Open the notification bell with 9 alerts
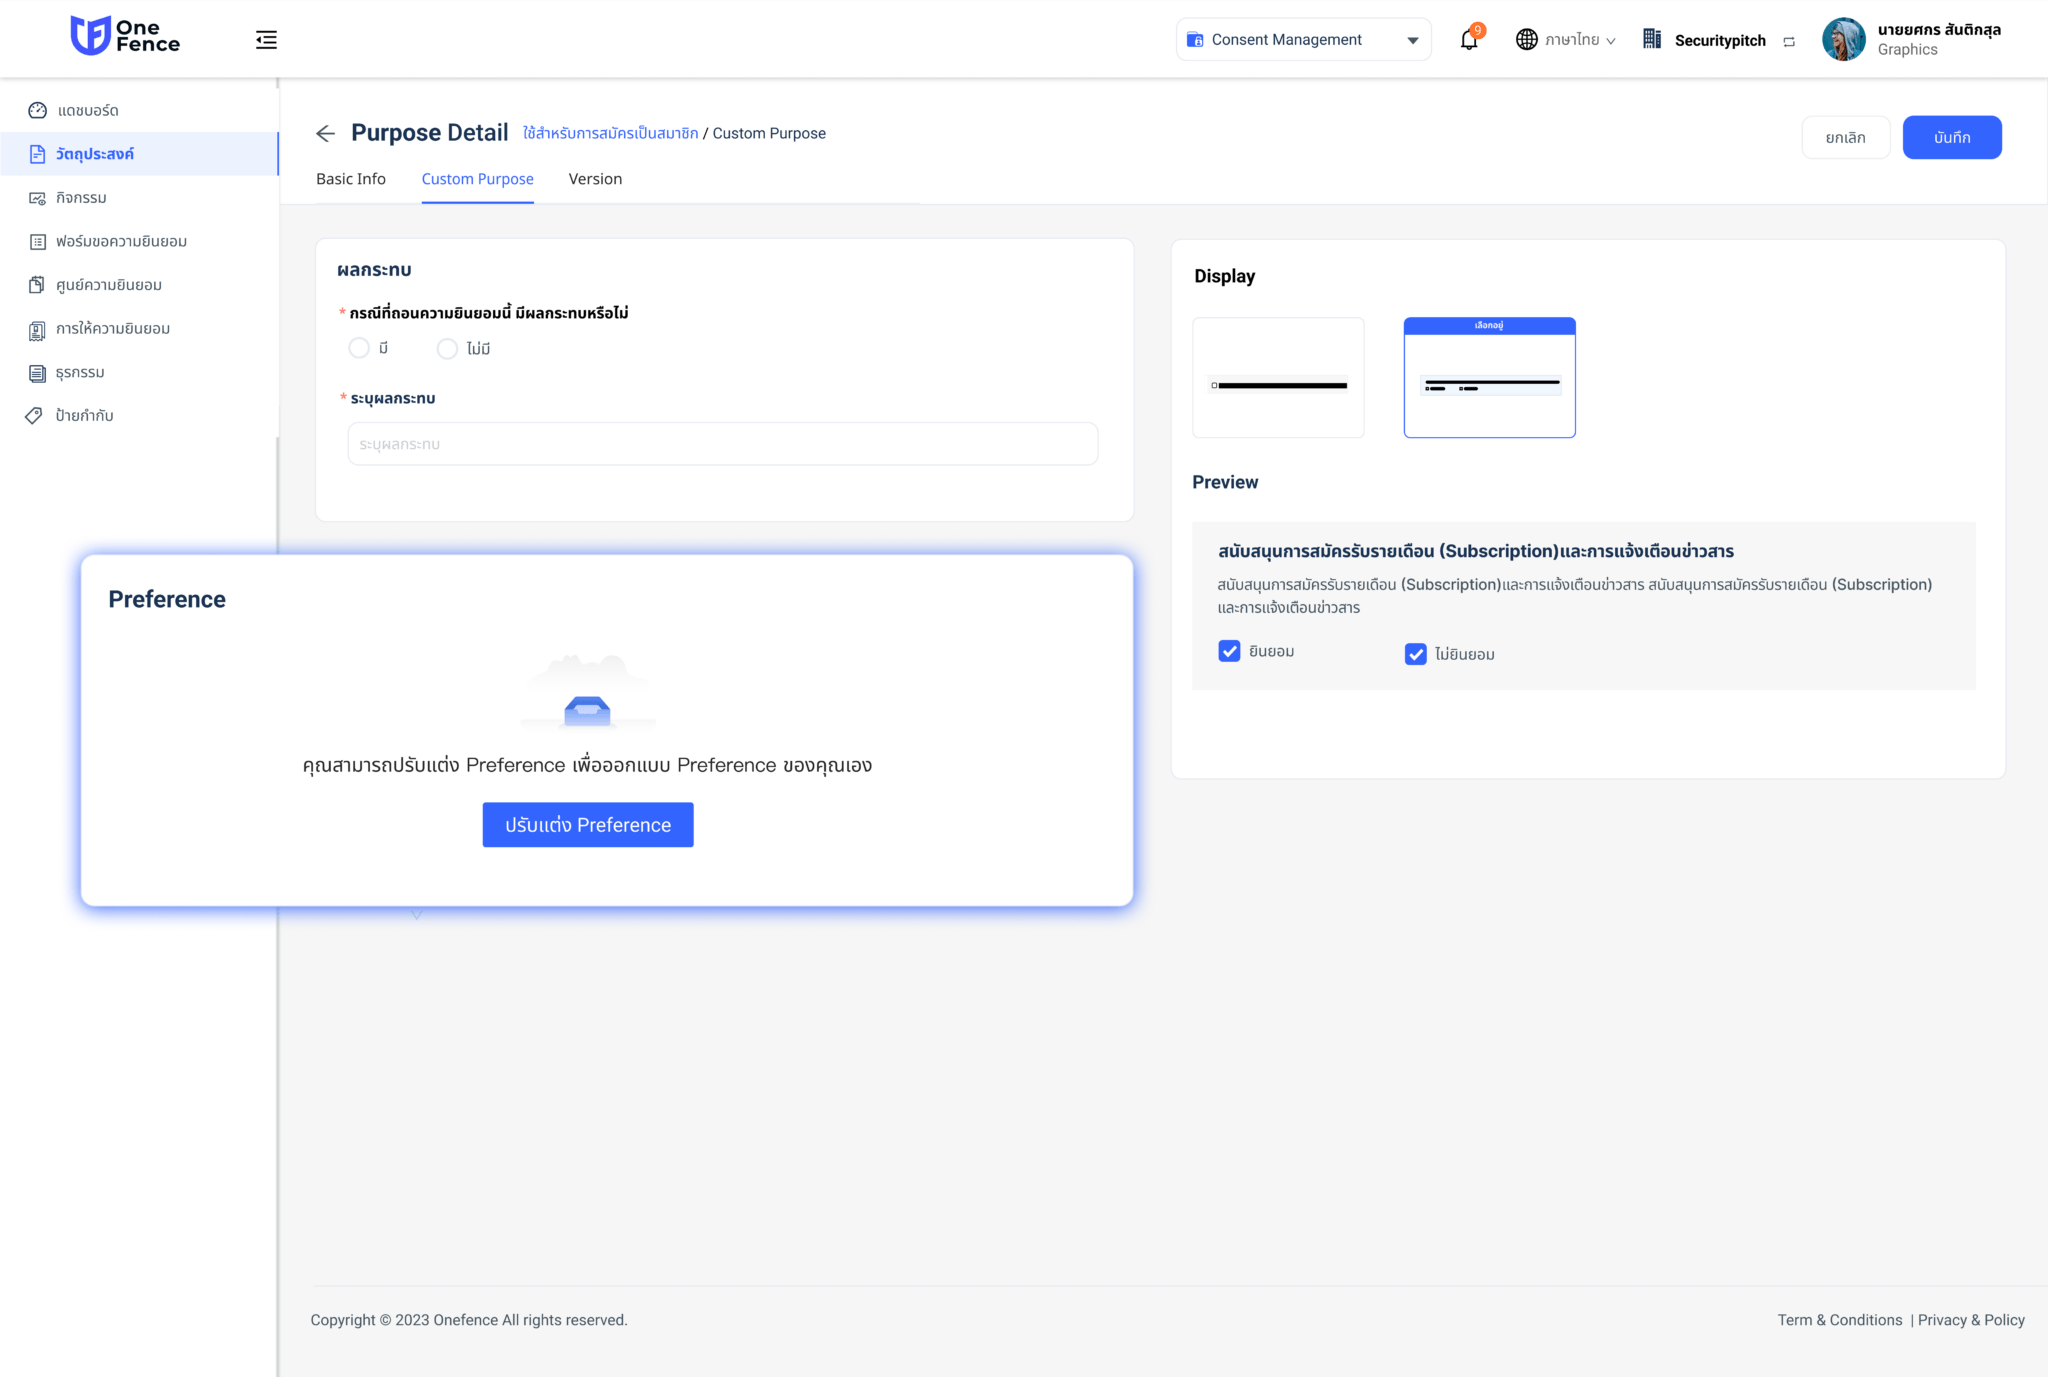The width and height of the screenshot is (2048, 1377). [1468, 39]
